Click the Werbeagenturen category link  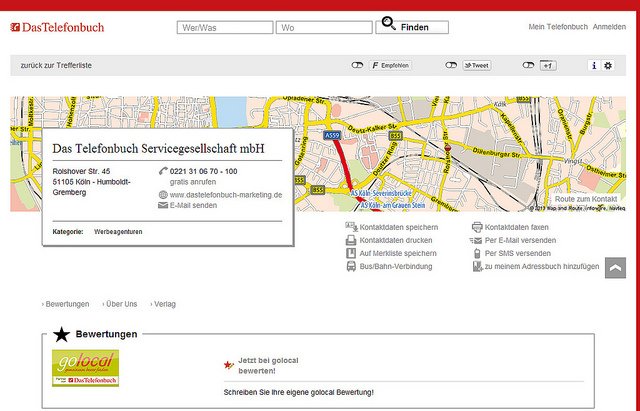coord(118,231)
